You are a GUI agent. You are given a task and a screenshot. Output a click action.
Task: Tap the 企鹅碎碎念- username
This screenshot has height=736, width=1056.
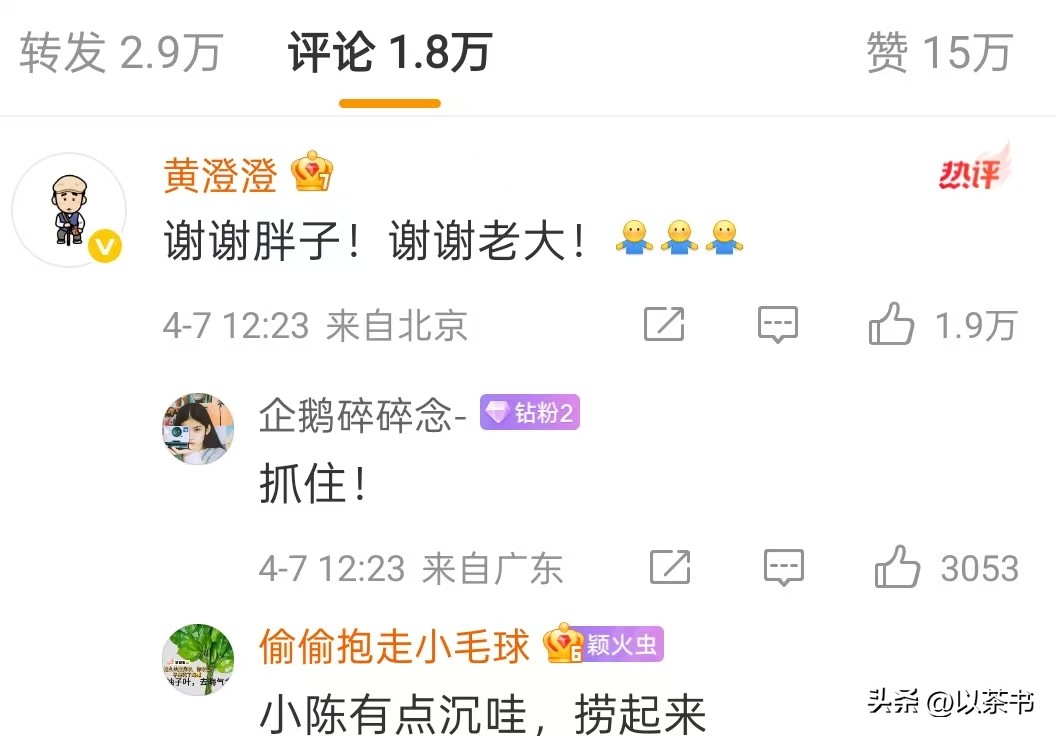point(363,415)
